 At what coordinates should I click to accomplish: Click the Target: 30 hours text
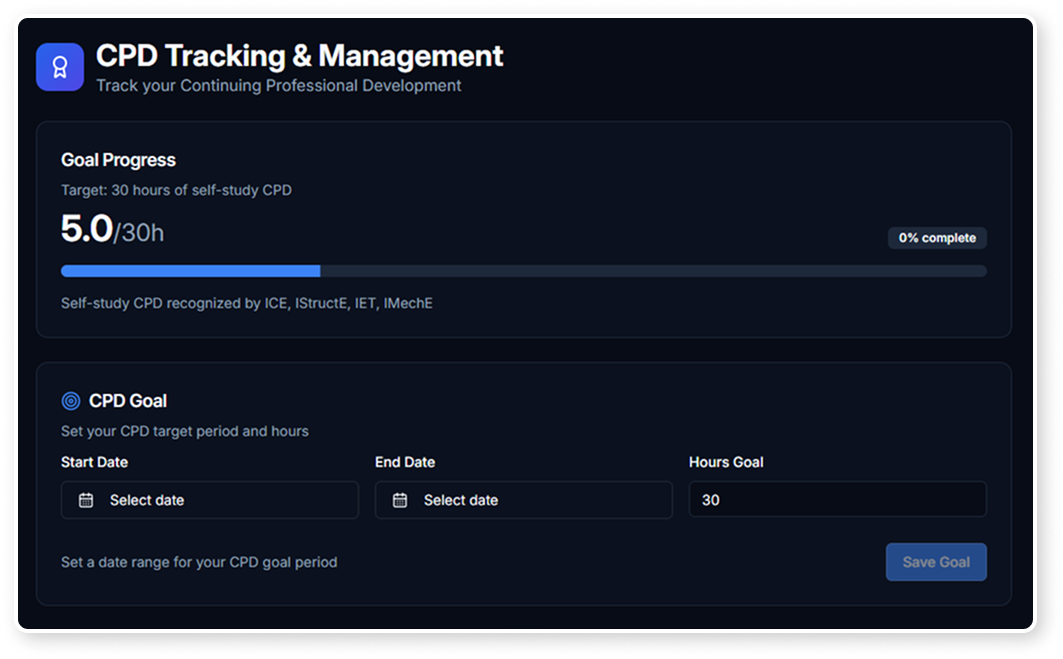176,191
